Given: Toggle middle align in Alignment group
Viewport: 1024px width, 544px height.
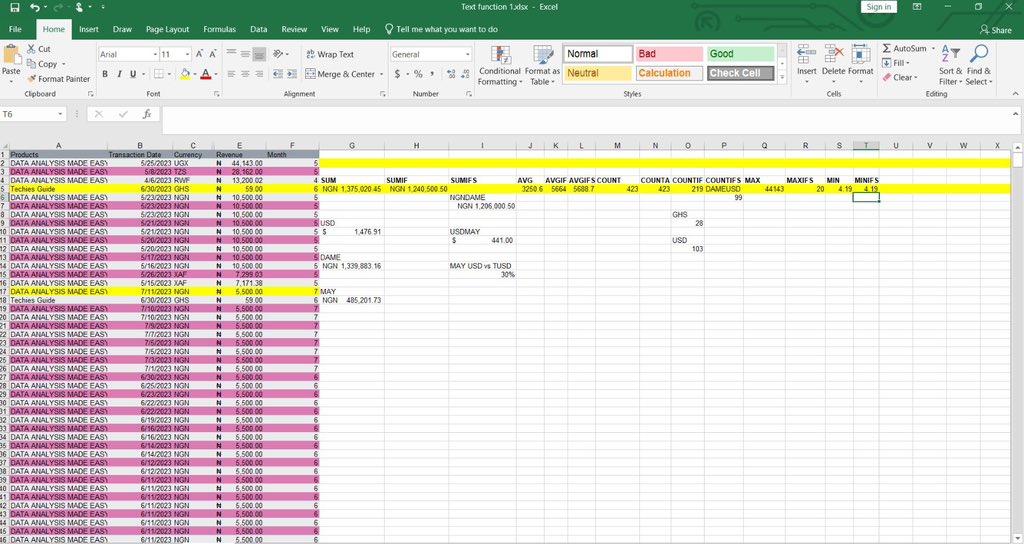Looking at the screenshot, I should click(x=245, y=54).
